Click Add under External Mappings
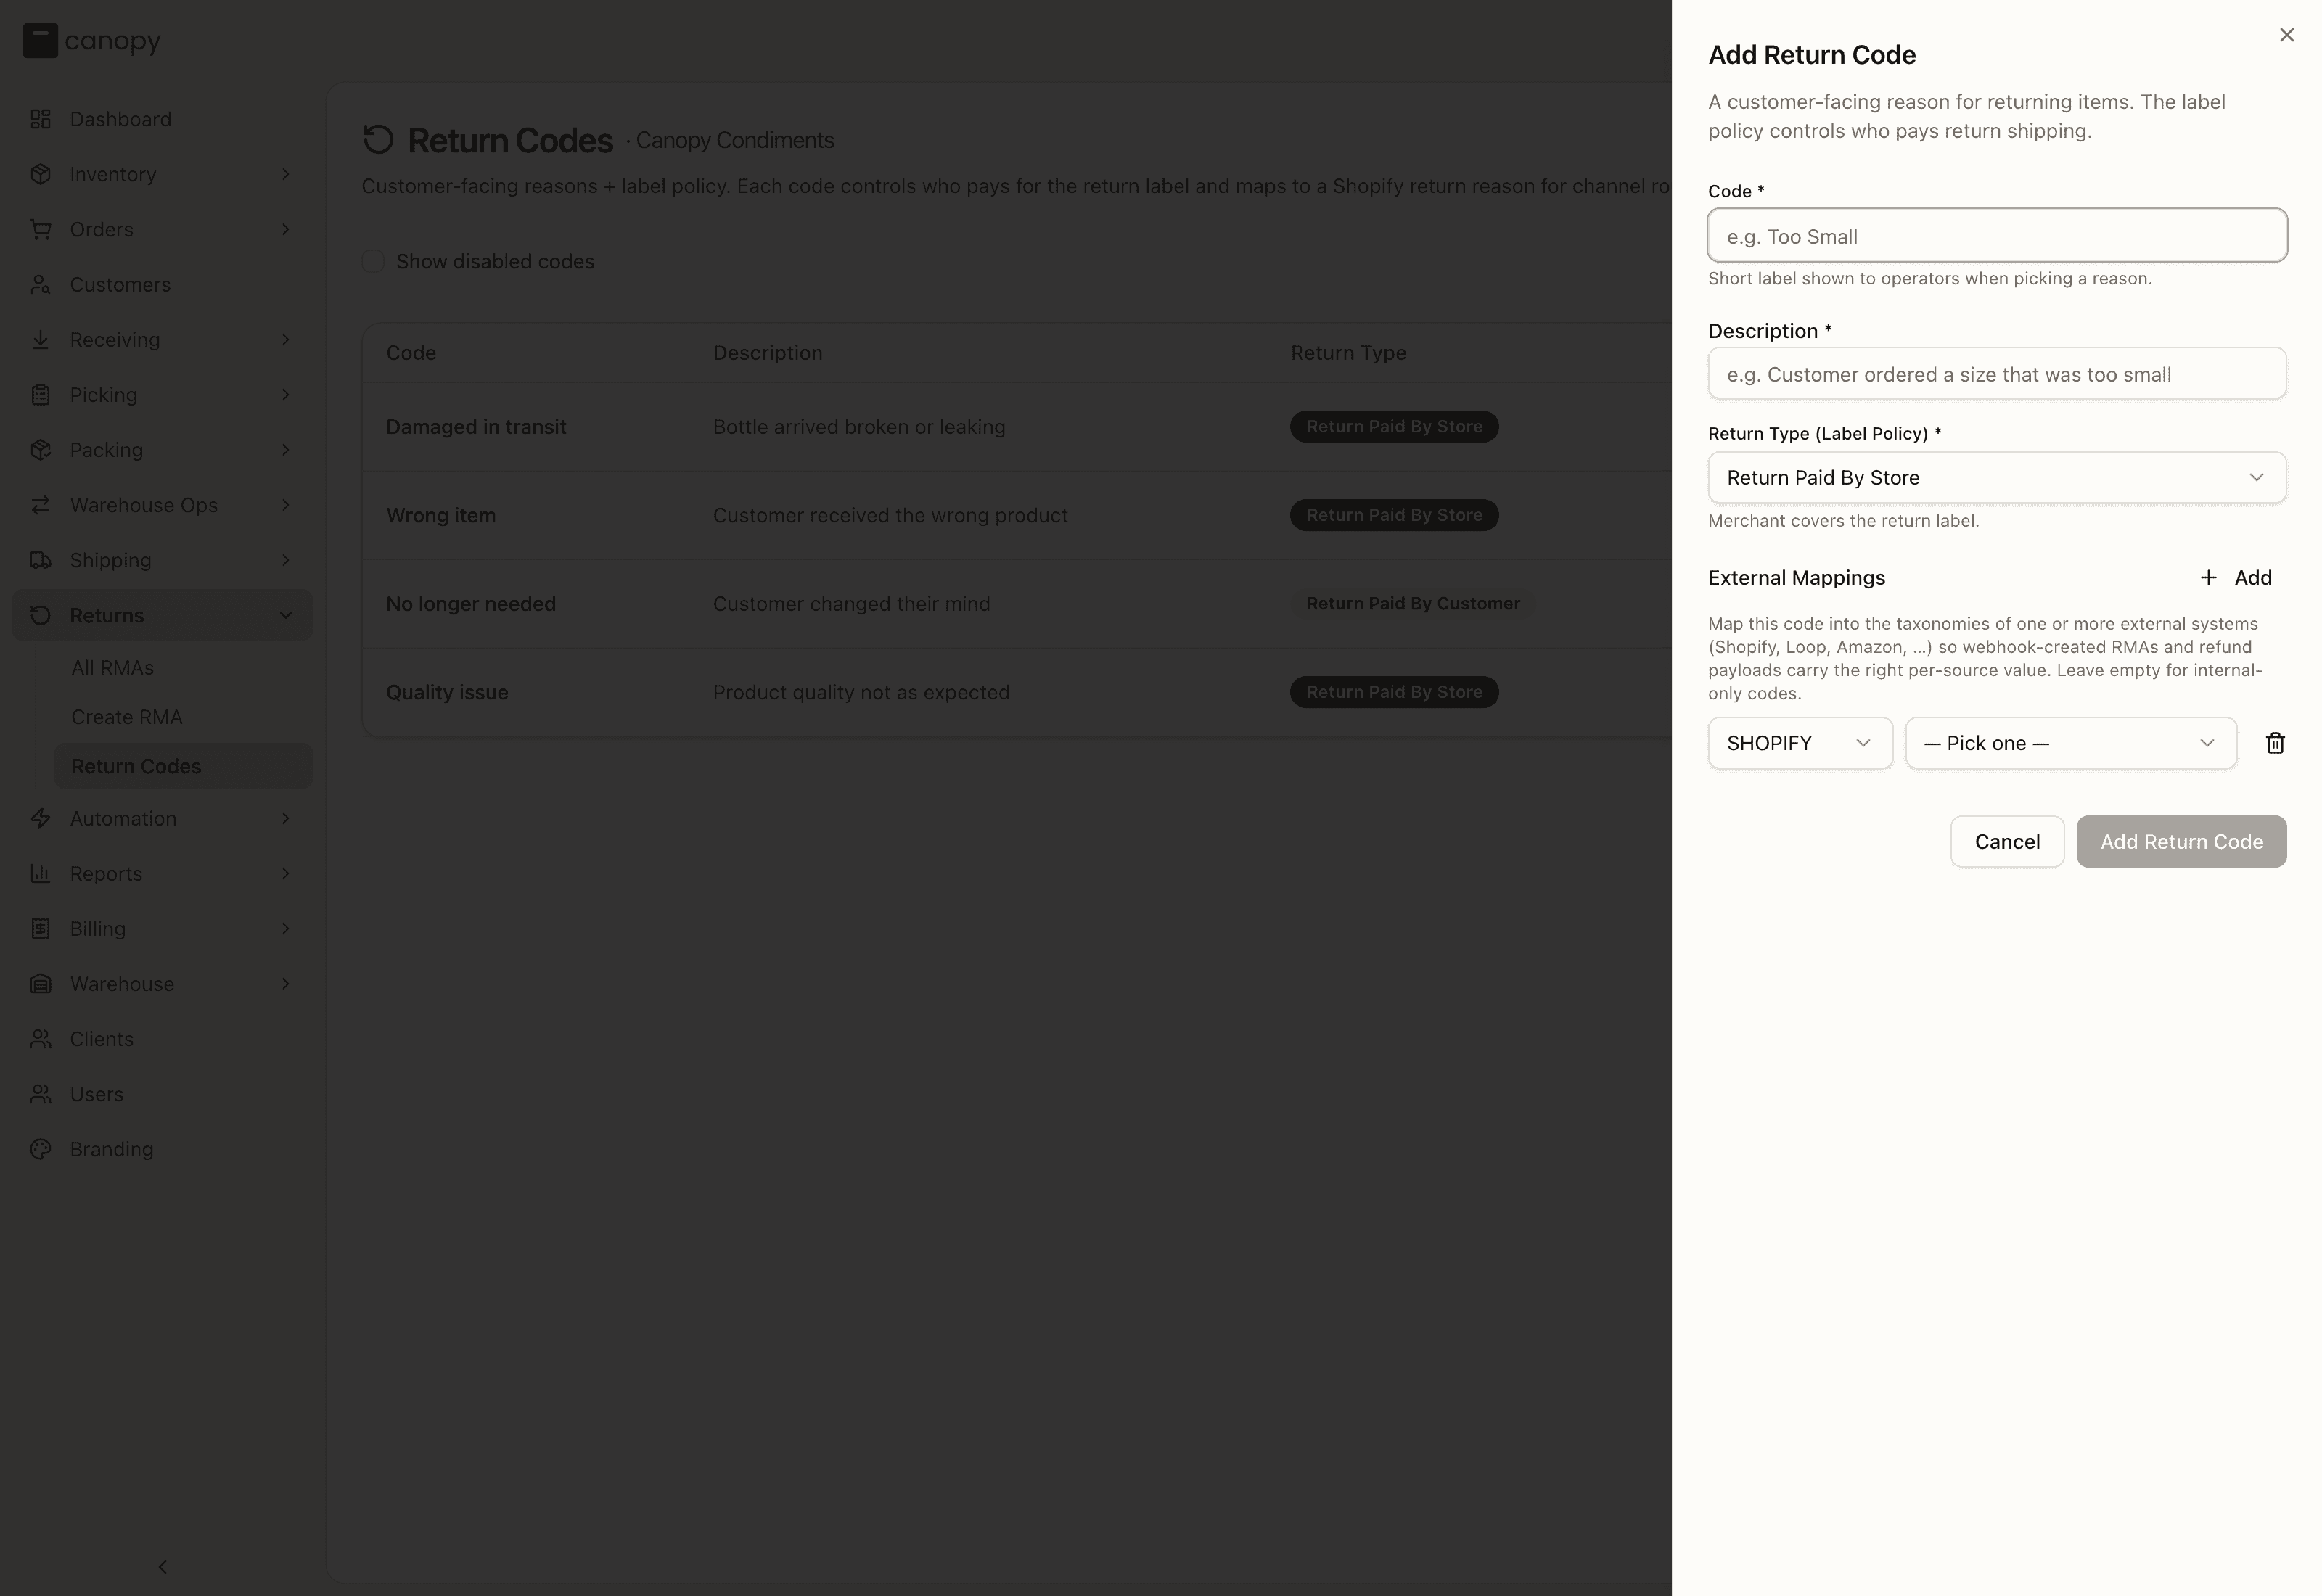Image resolution: width=2322 pixels, height=1596 pixels. point(2236,578)
